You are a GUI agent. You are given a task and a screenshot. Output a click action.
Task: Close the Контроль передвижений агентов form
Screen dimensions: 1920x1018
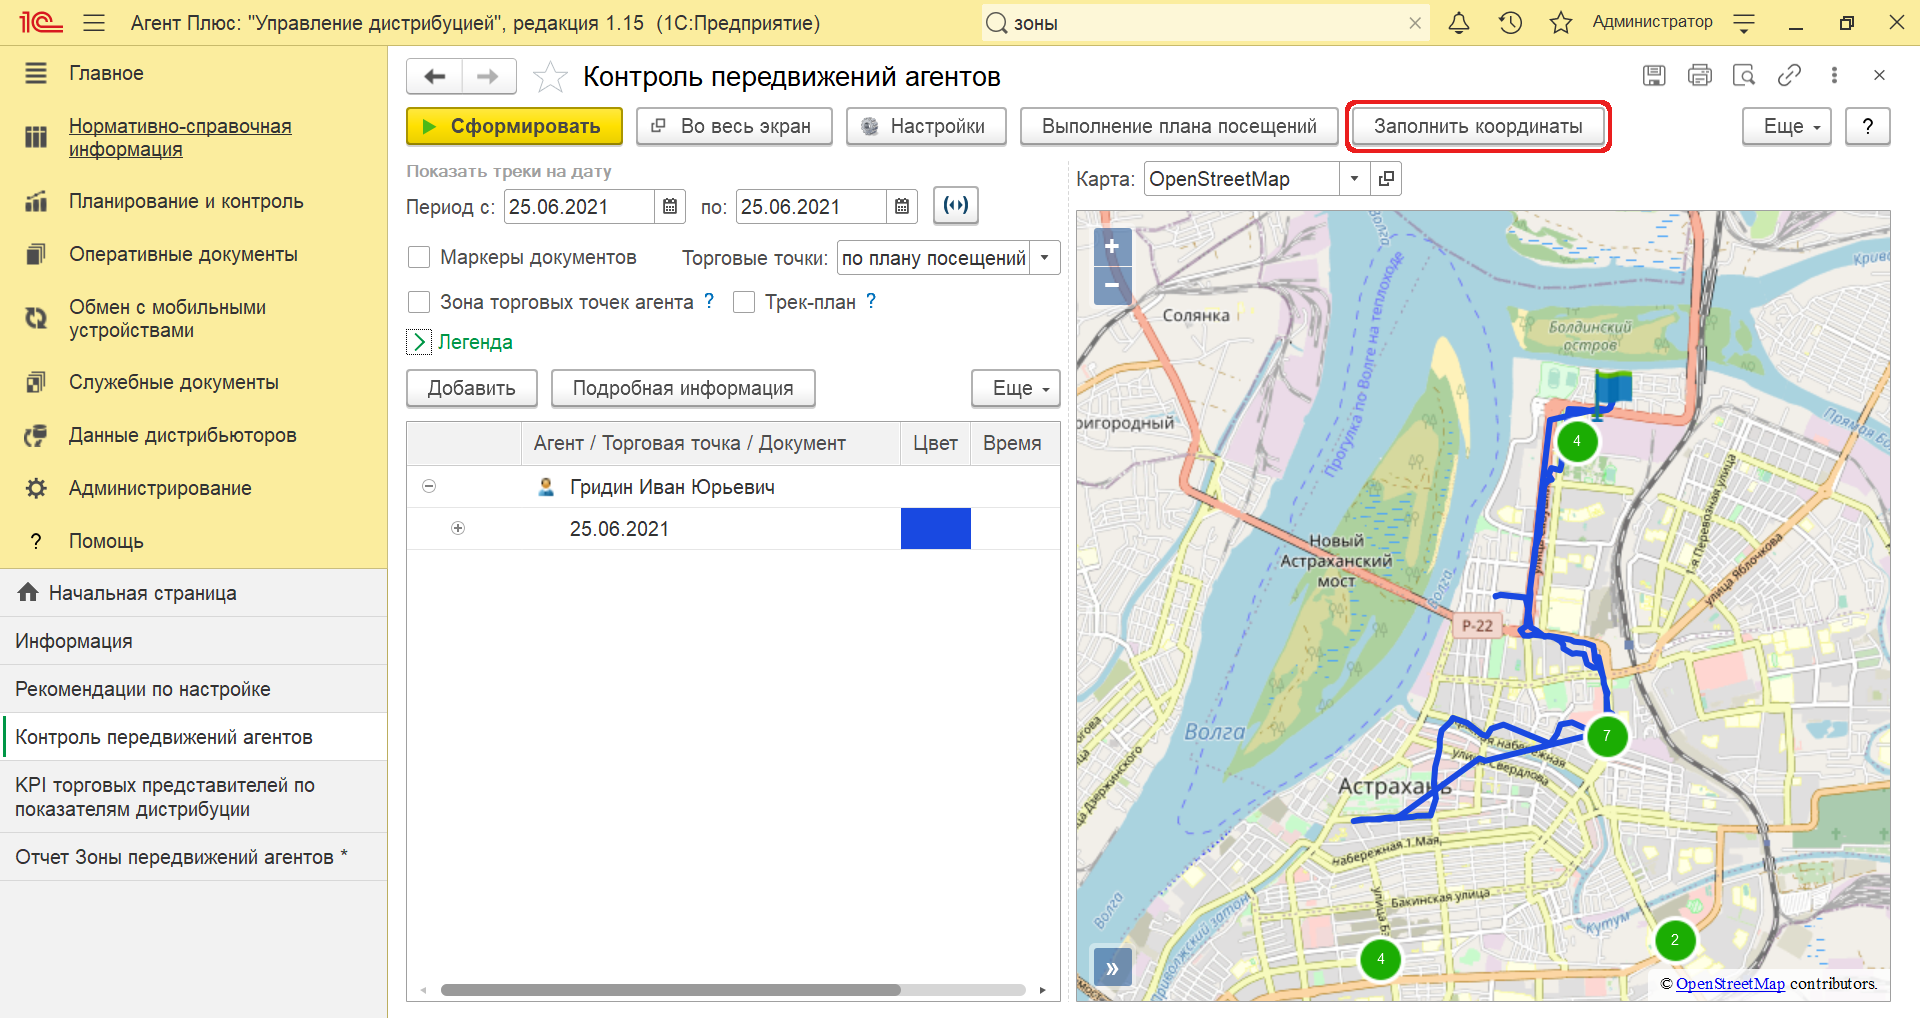click(x=1879, y=75)
